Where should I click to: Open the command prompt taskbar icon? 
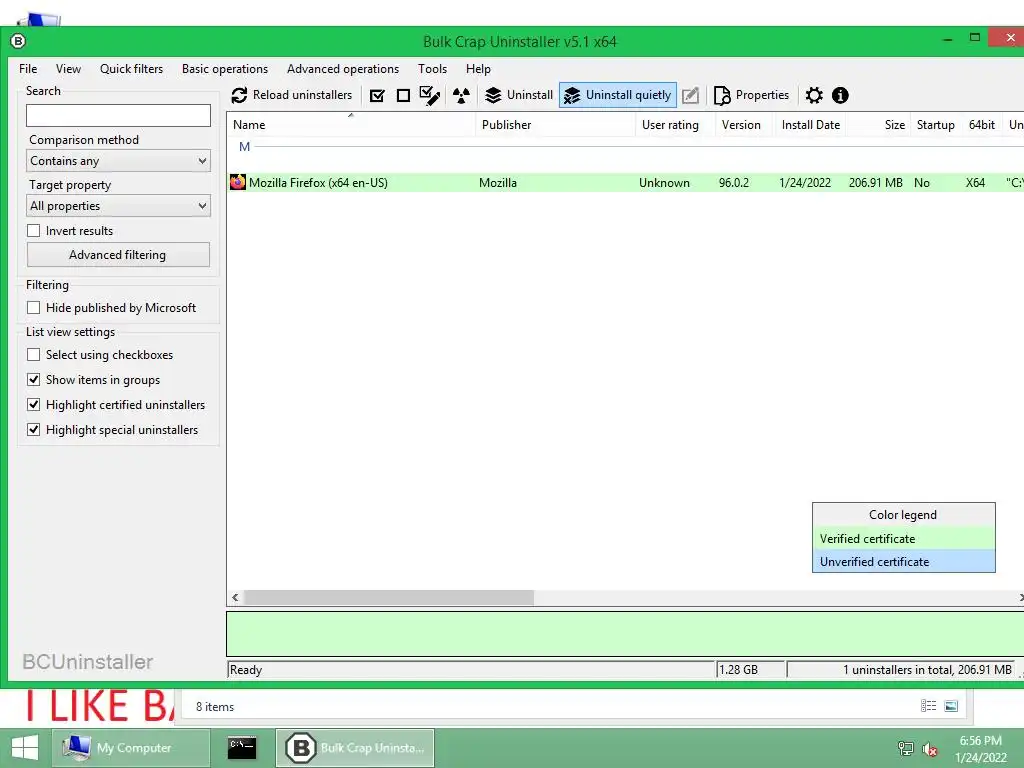point(242,748)
